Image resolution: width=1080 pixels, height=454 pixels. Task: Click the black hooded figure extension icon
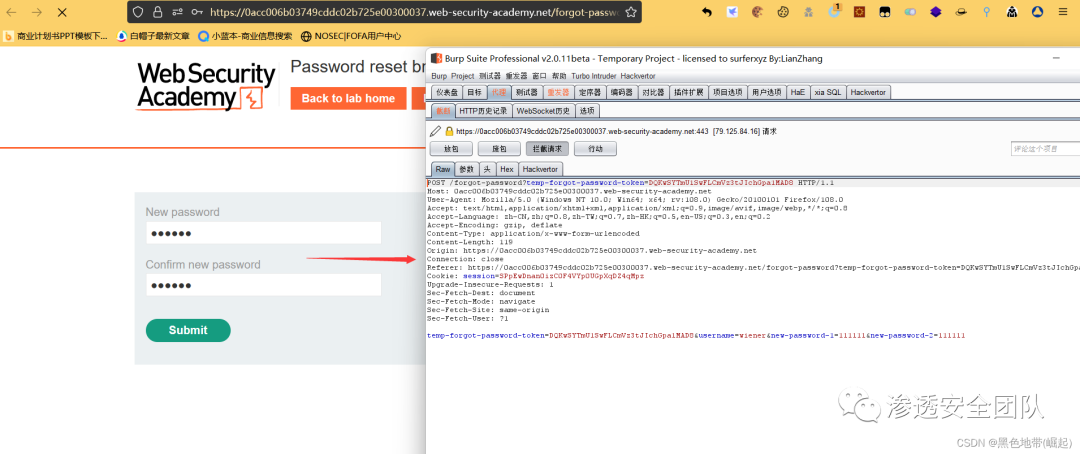tap(1011, 12)
